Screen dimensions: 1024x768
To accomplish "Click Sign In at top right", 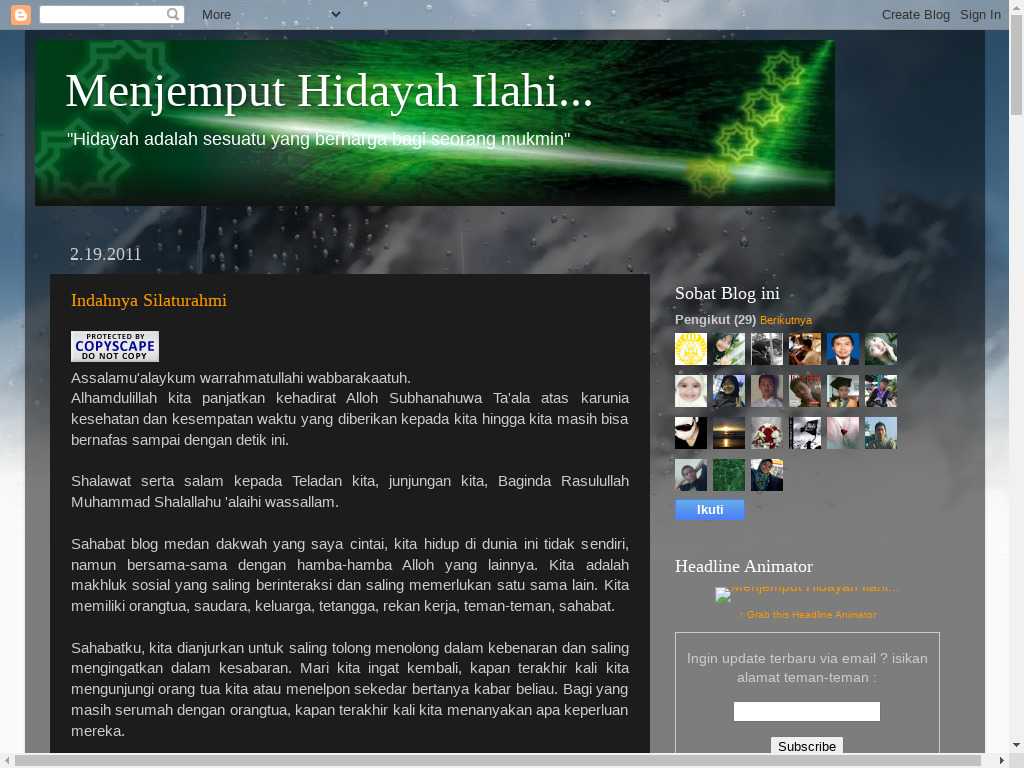I will [980, 15].
